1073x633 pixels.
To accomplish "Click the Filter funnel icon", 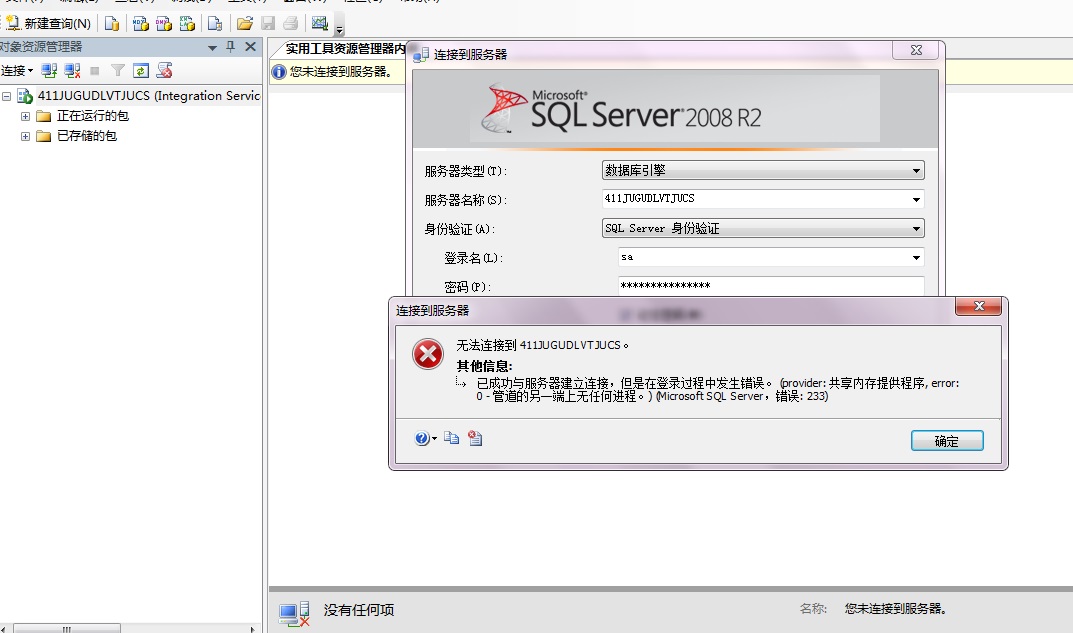I will pos(118,70).
